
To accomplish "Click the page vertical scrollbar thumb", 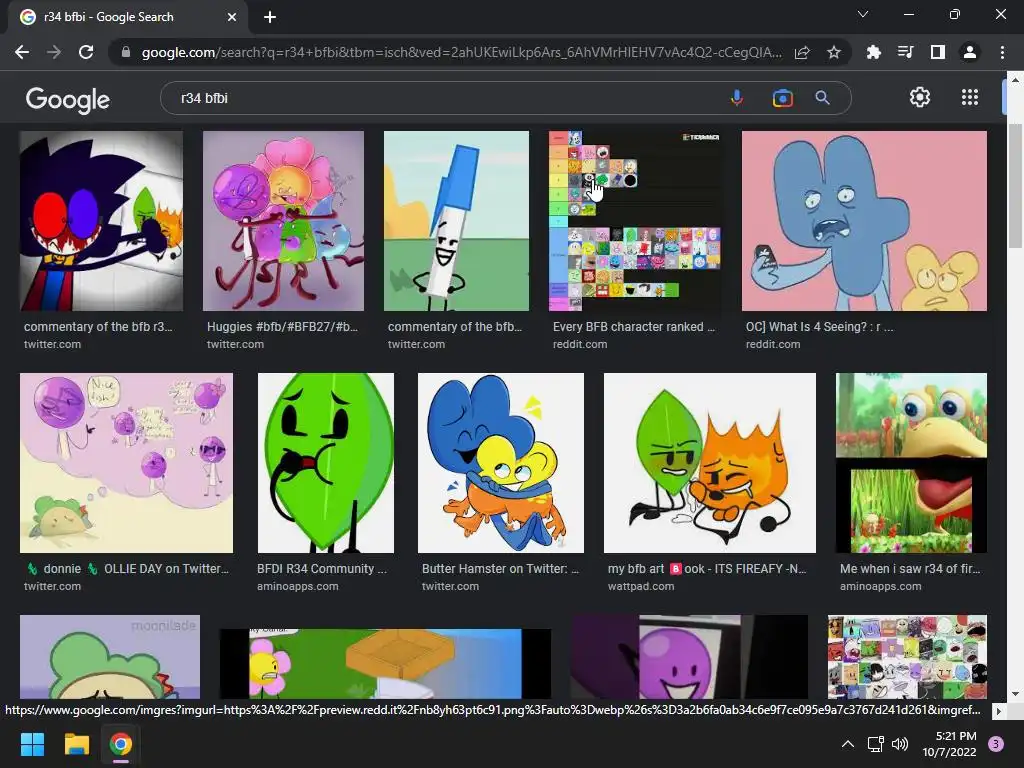I will 1015,186.
